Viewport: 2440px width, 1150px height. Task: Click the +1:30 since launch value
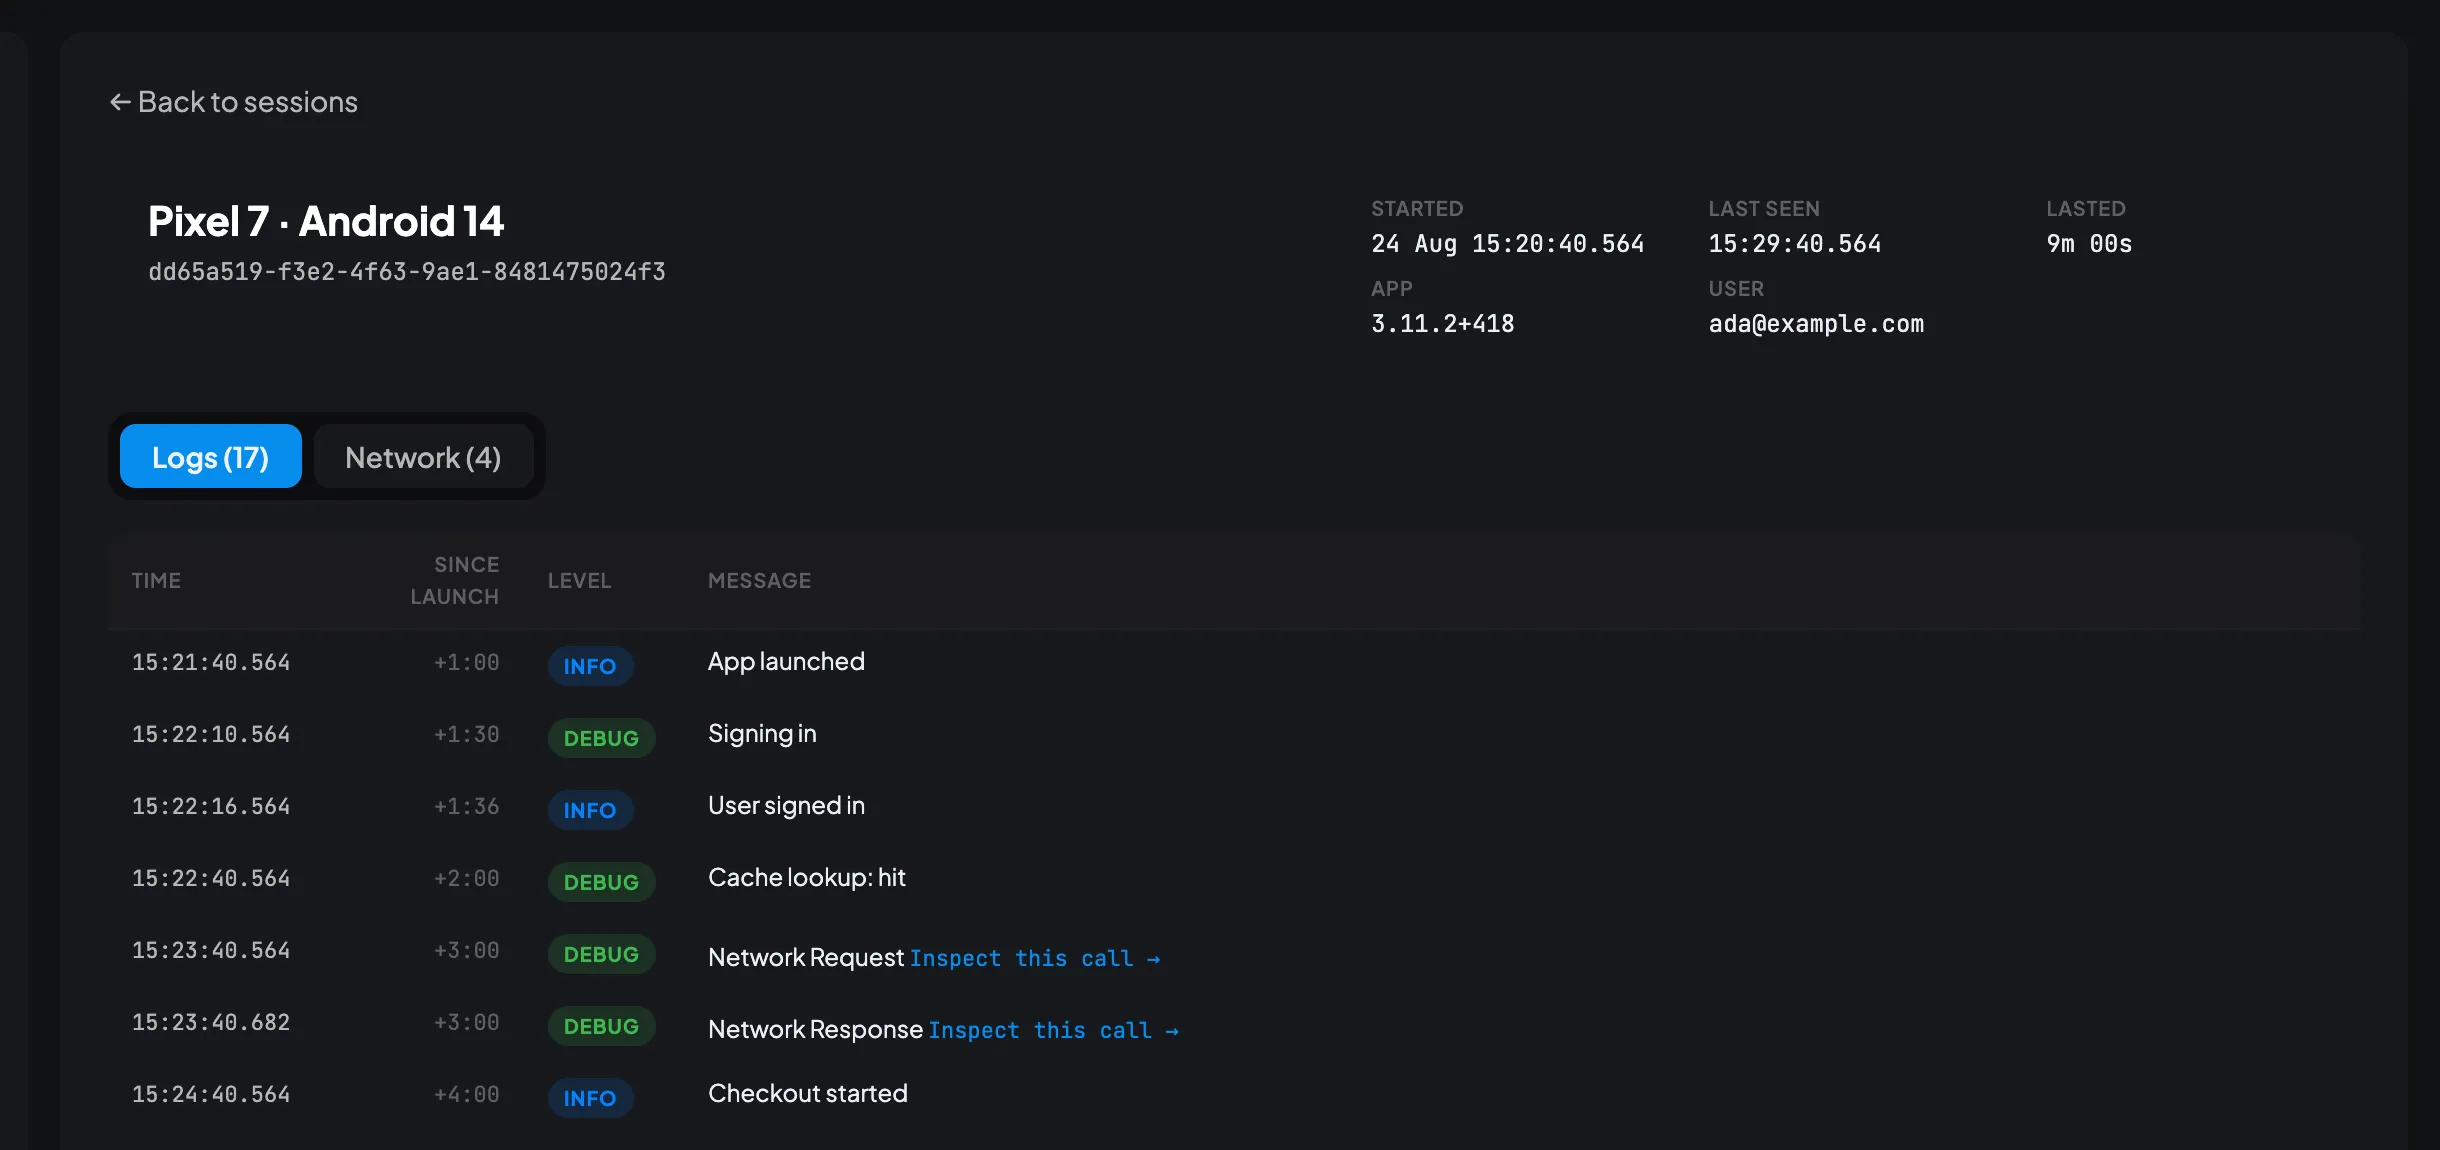[x=466, y=735]
